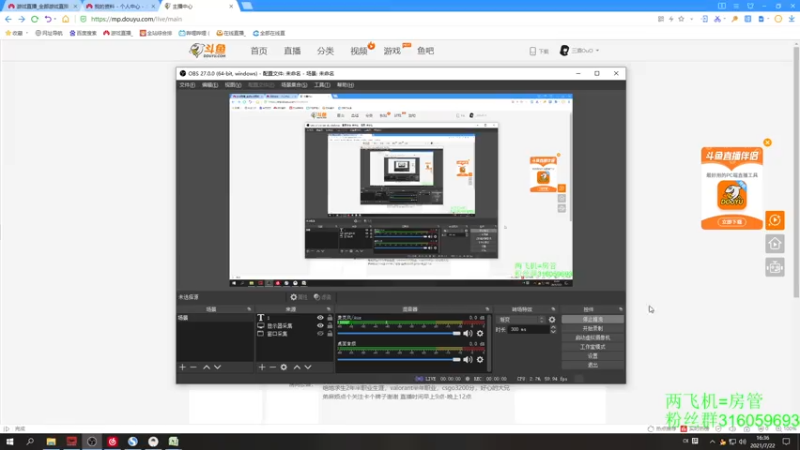
Task: Toggle visibility of the text source '1'
Action: (x=320, y=317)
